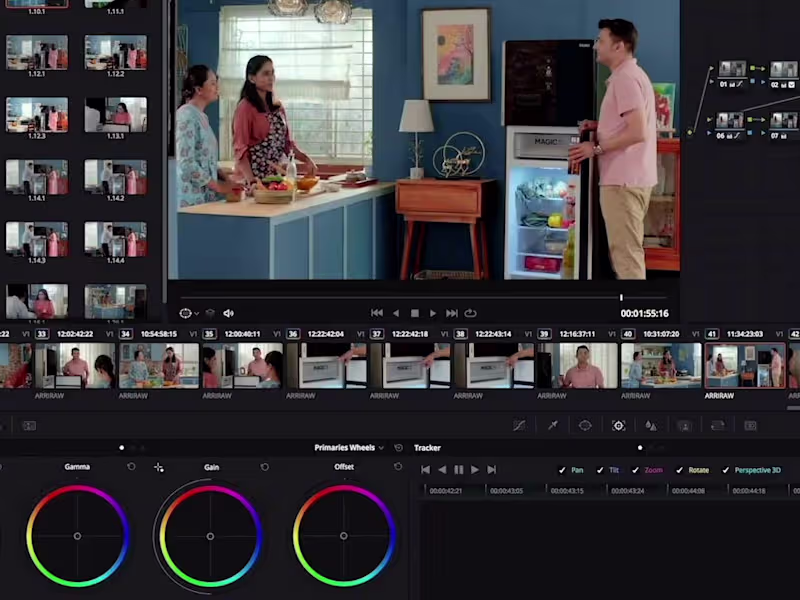Screen dimensions: 800x600
Task: Click tracker ruler timecode 00:00:43:05
Action: 507,491
